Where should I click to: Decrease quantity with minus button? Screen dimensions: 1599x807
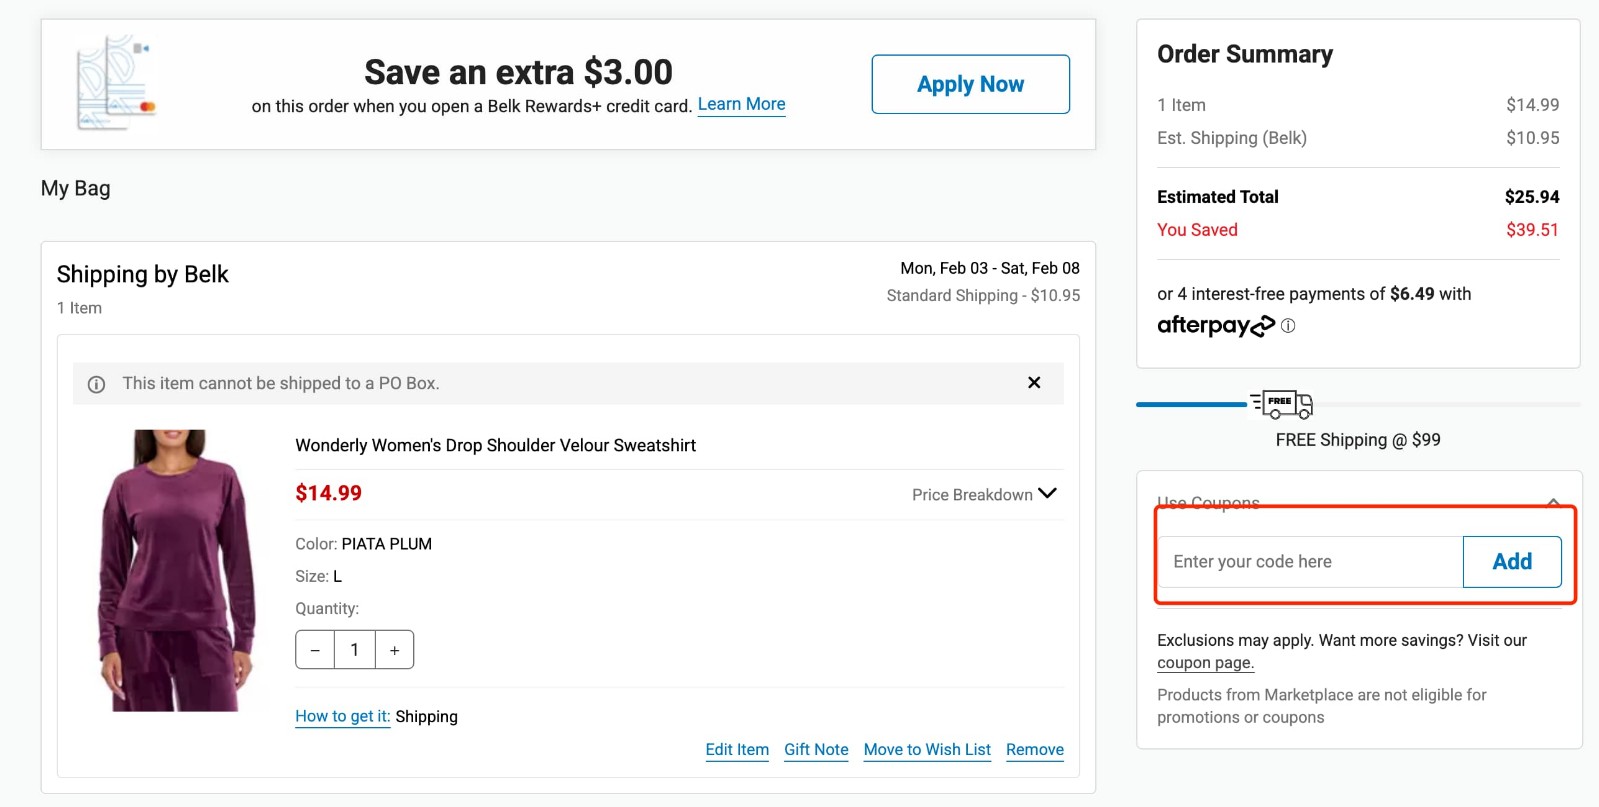coord(315,650)
